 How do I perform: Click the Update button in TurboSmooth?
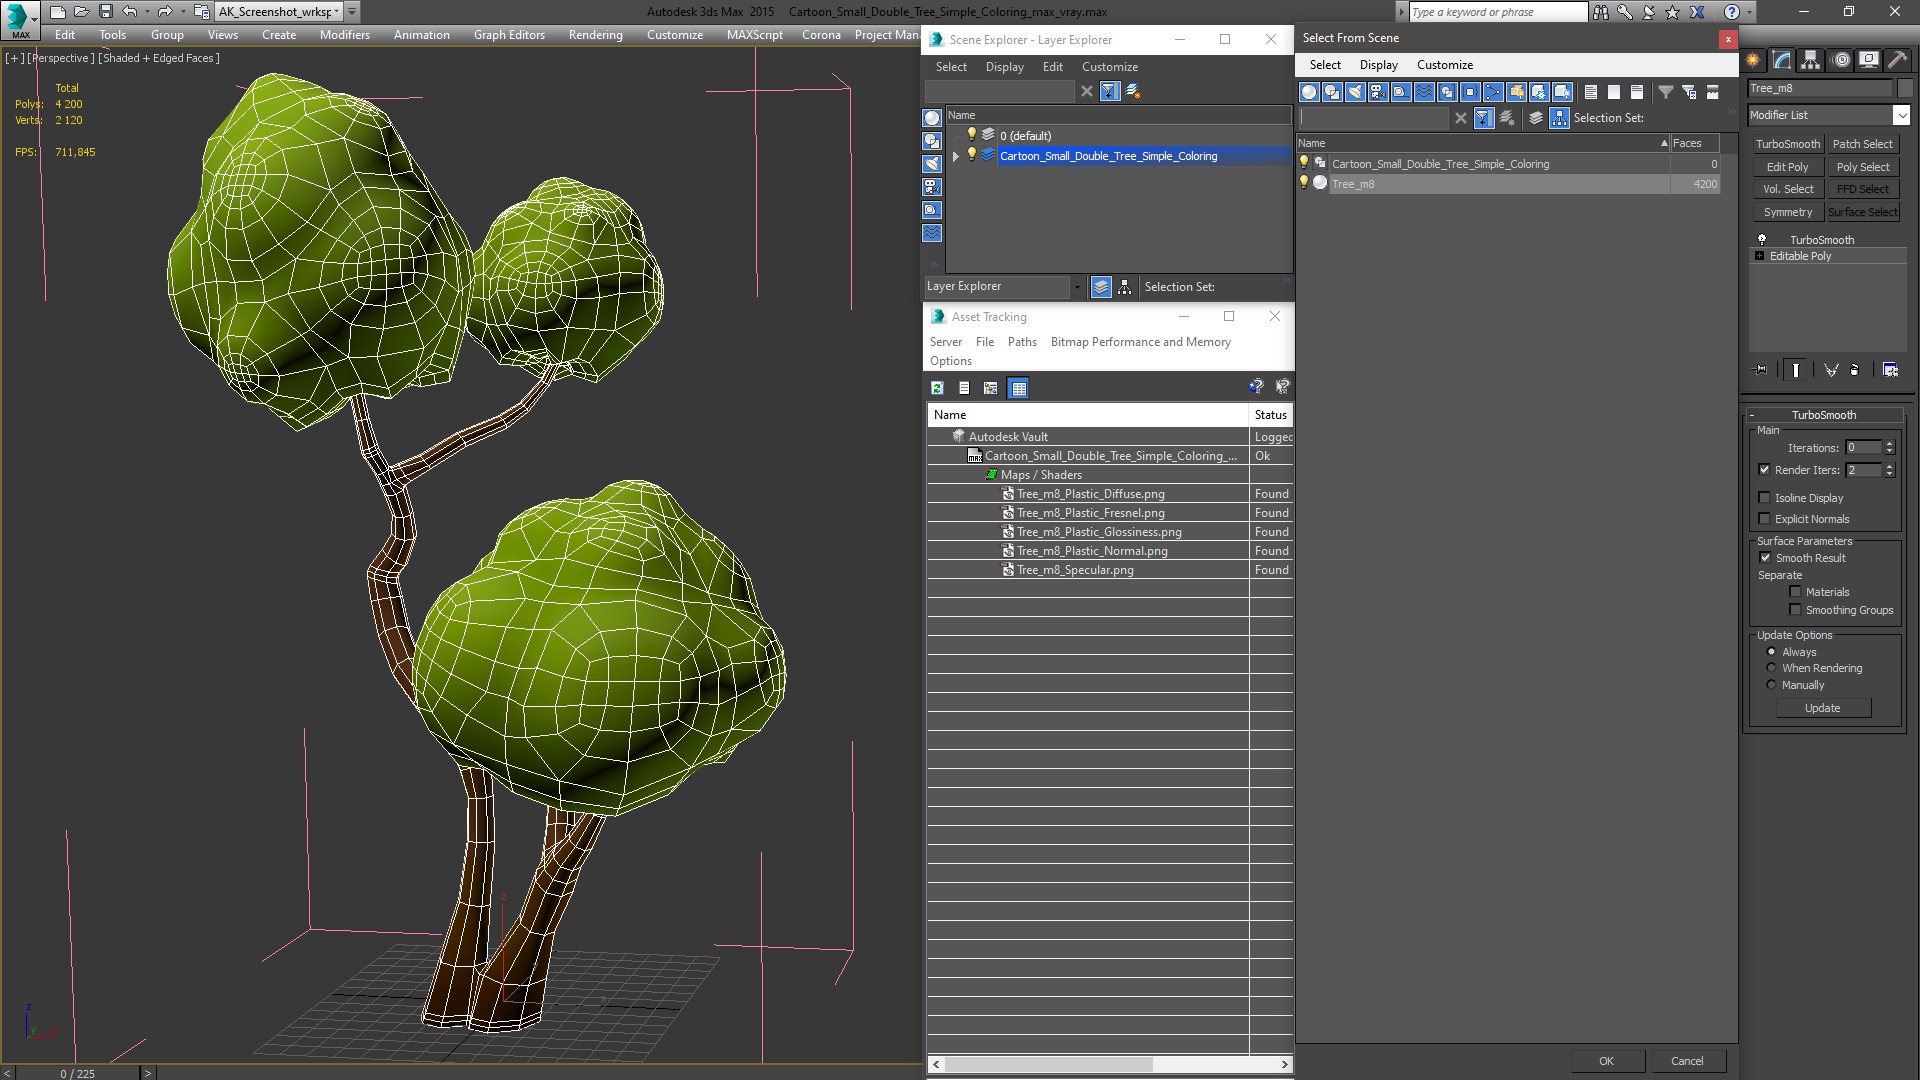point(1822,708)
